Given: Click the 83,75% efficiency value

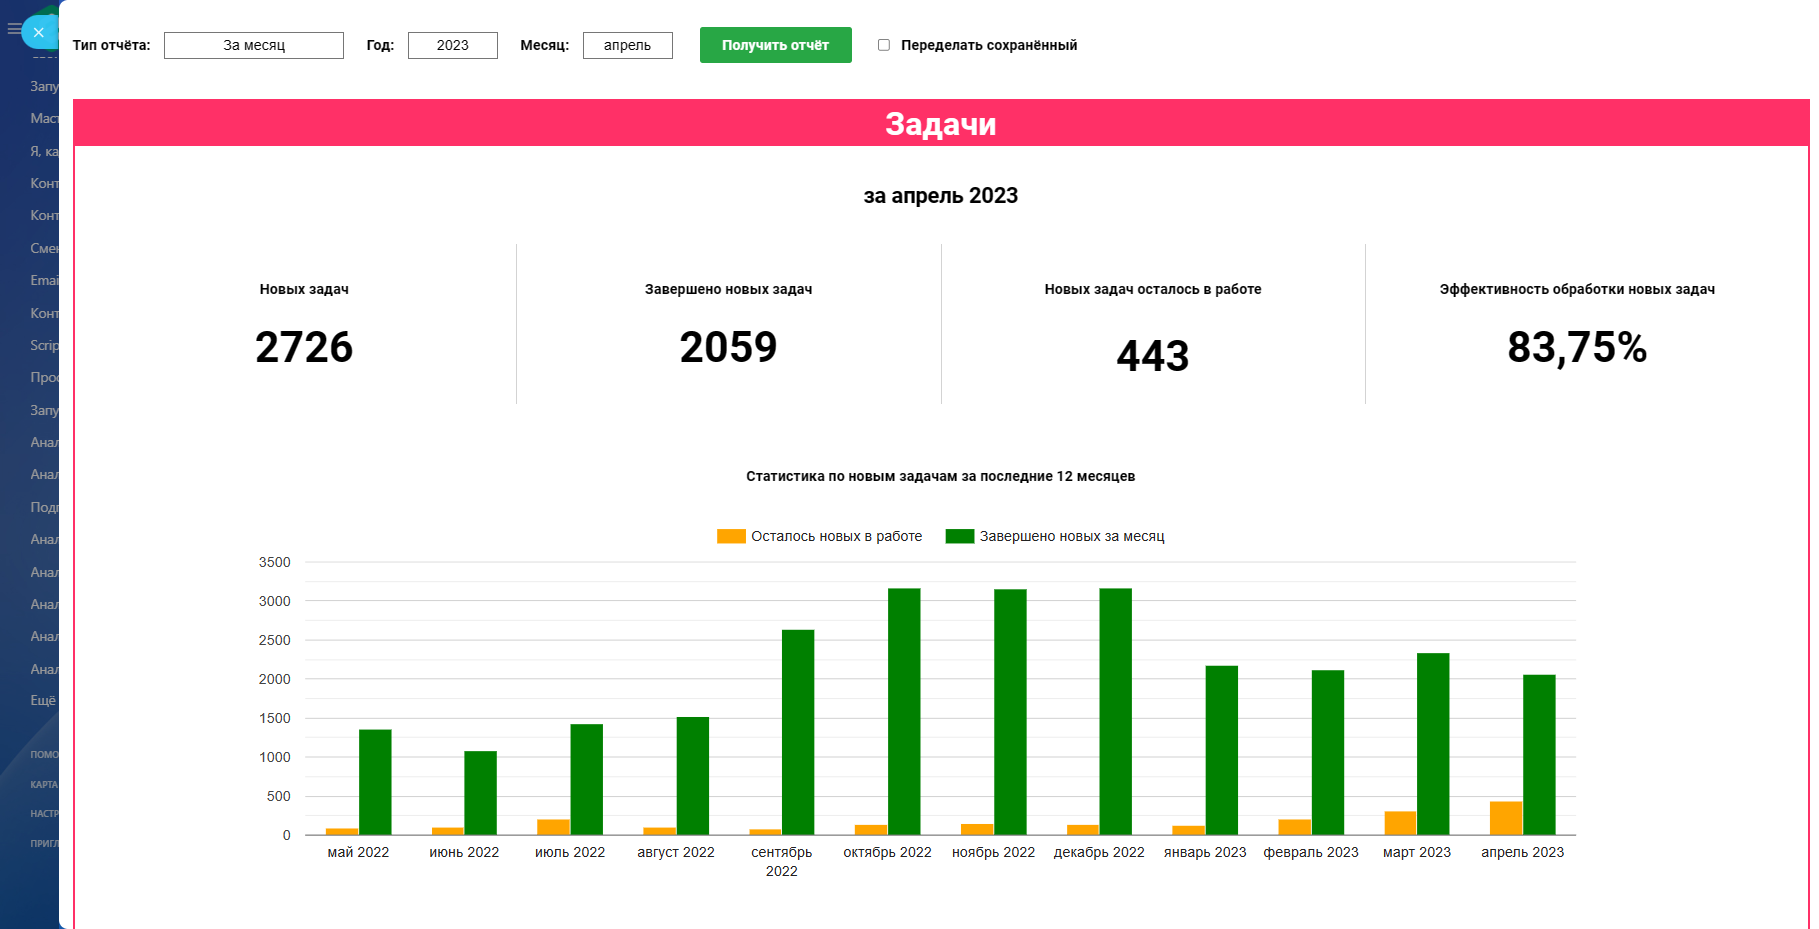Looking at the screenshot, I should [x=1576, y=347].
